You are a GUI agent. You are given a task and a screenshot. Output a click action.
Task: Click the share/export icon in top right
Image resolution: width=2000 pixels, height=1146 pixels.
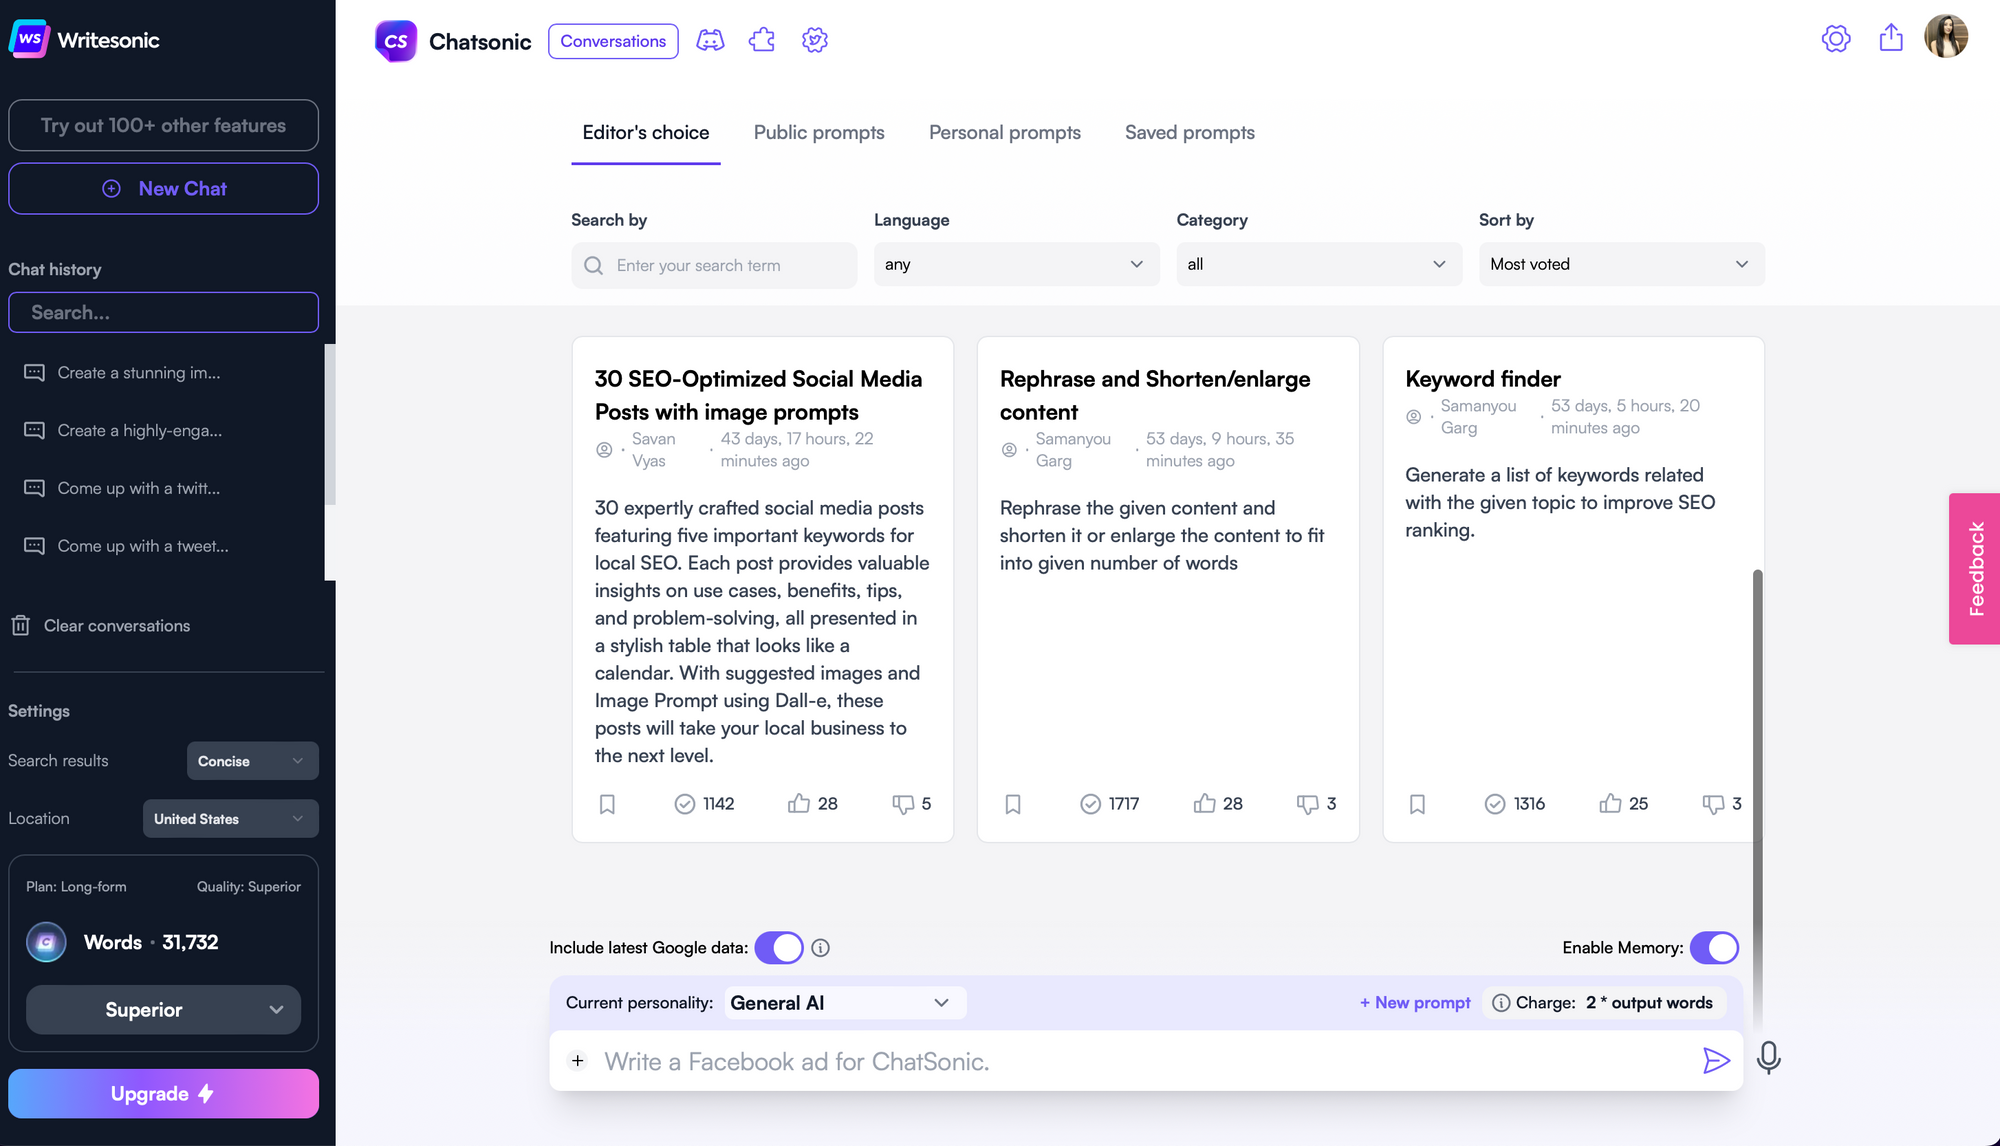(x=1891, y=38)
